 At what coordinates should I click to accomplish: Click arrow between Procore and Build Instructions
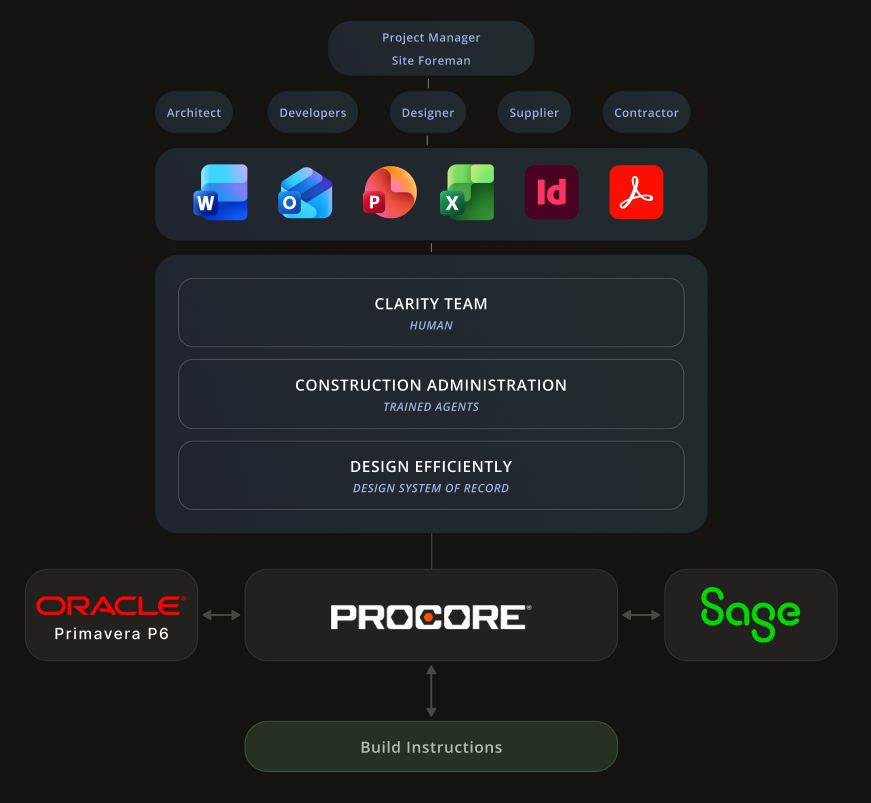click(431, 691)
